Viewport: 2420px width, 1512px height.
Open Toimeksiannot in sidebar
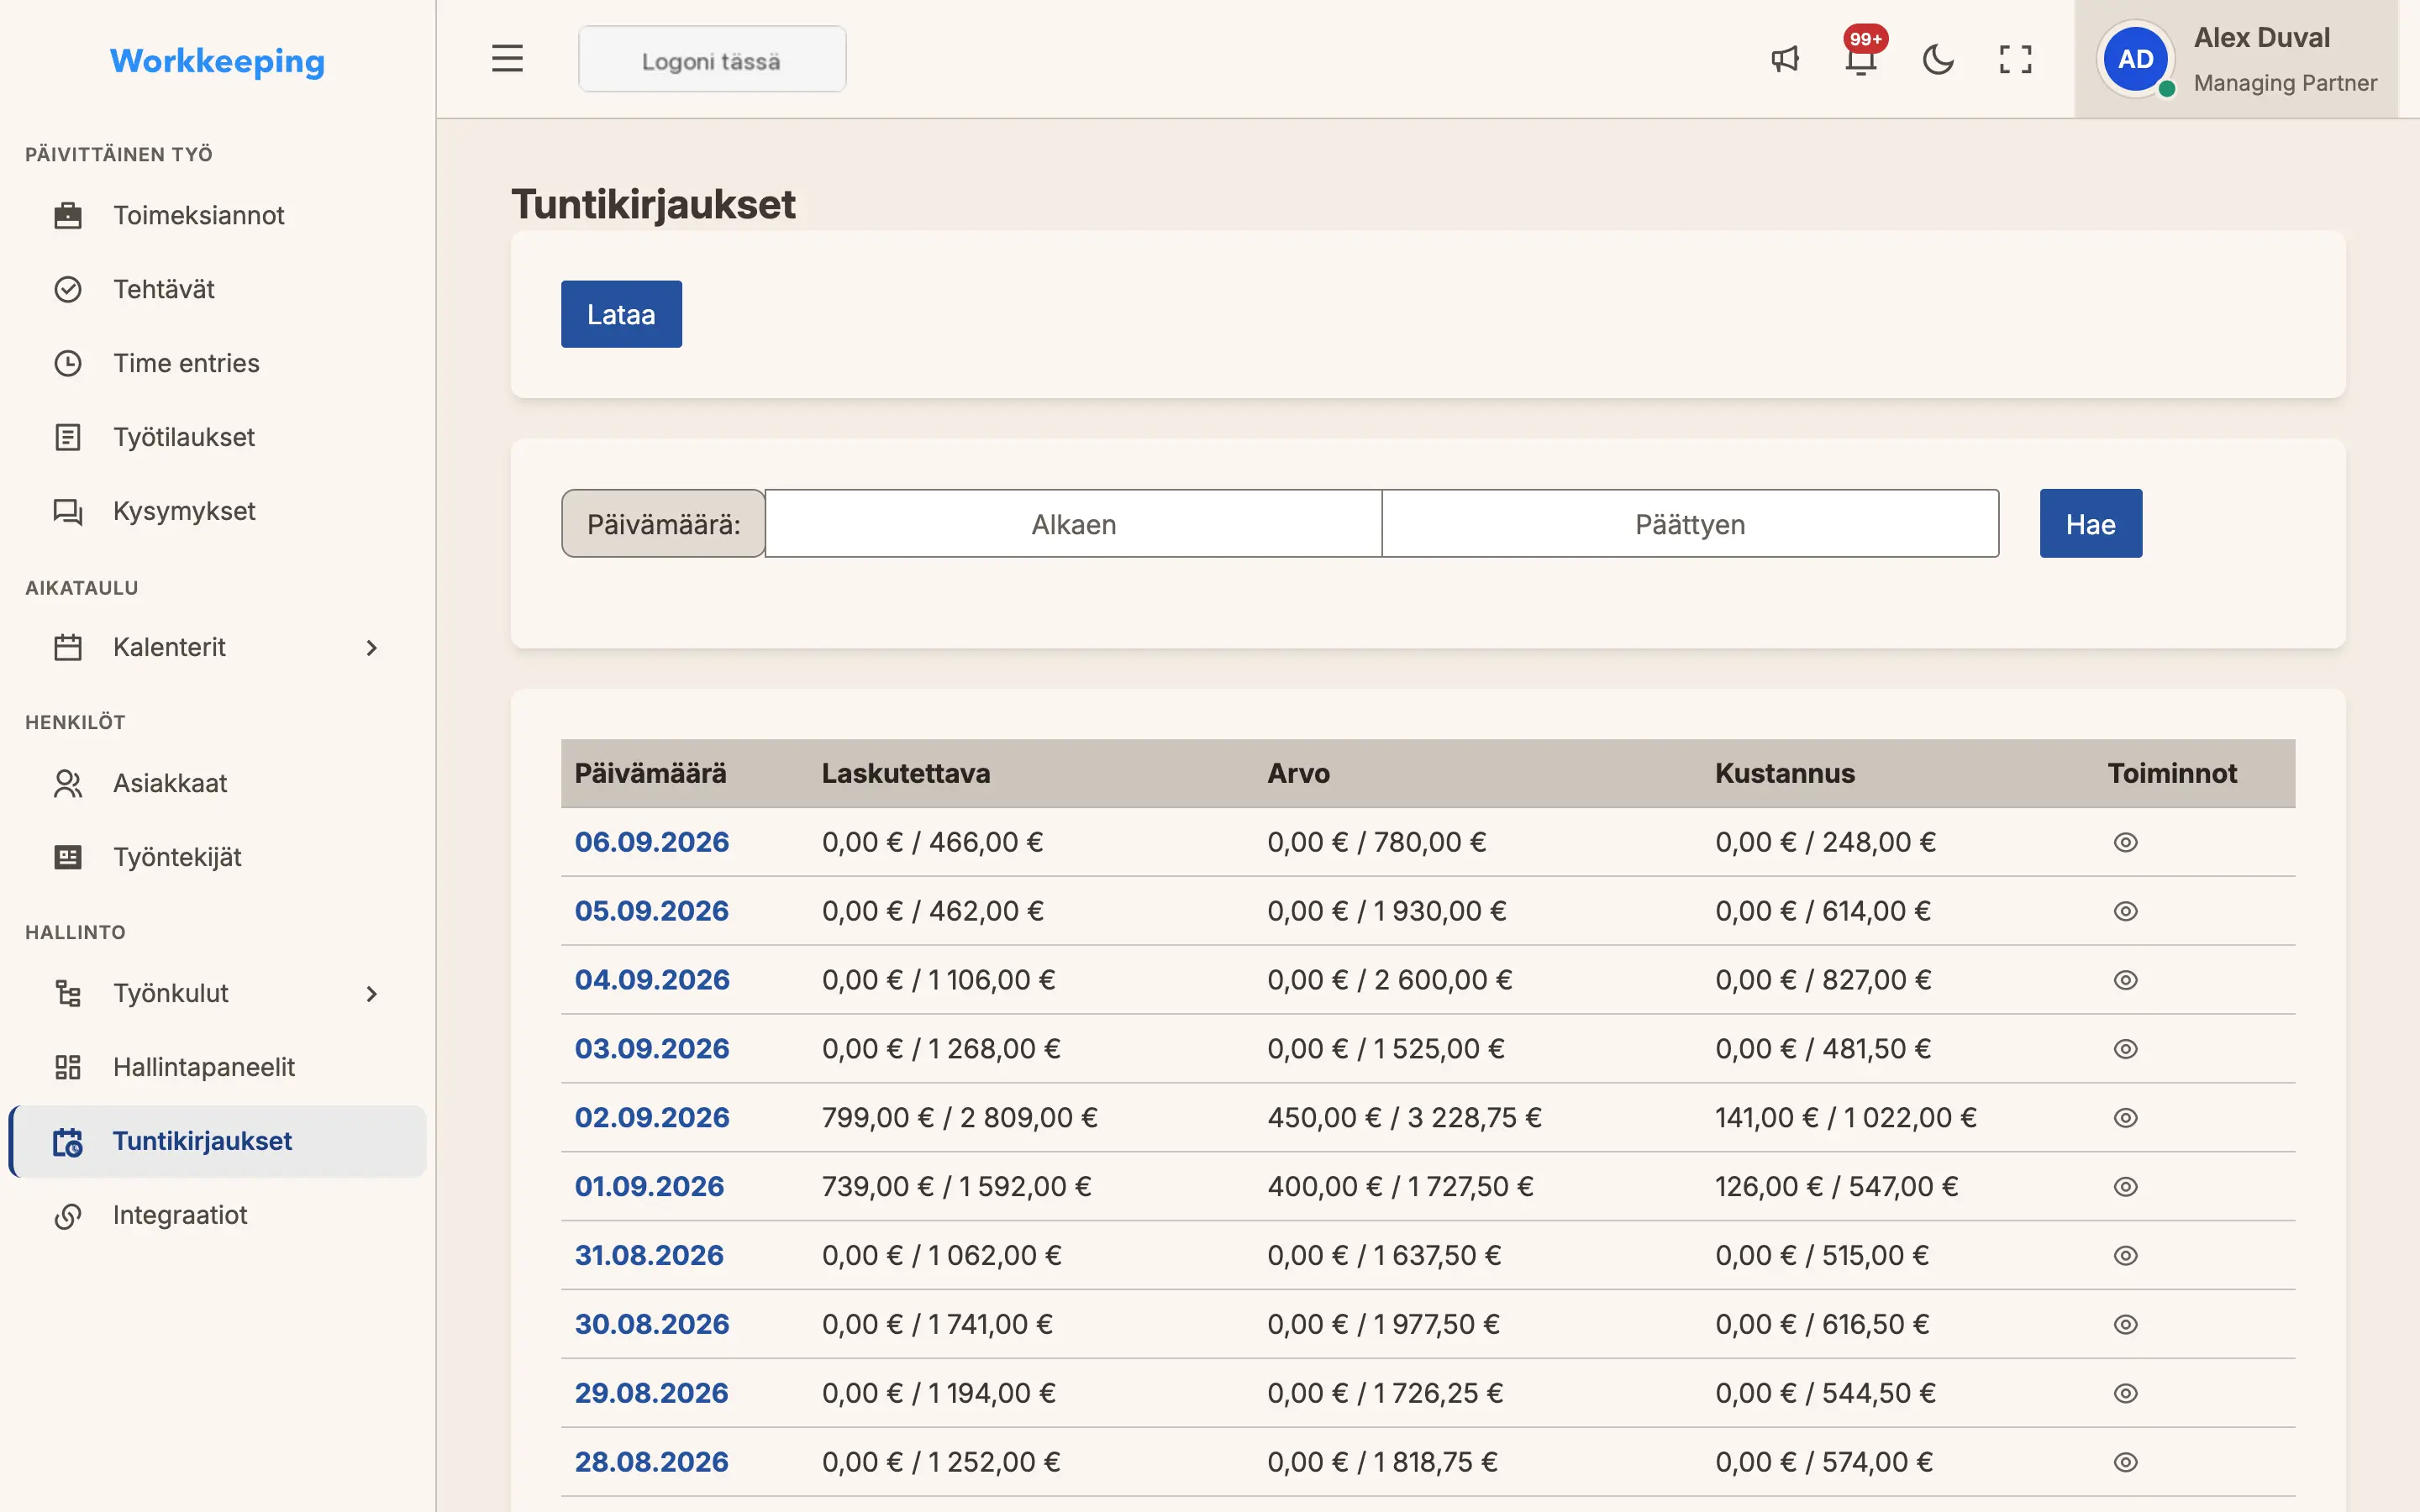click(217, 215)
